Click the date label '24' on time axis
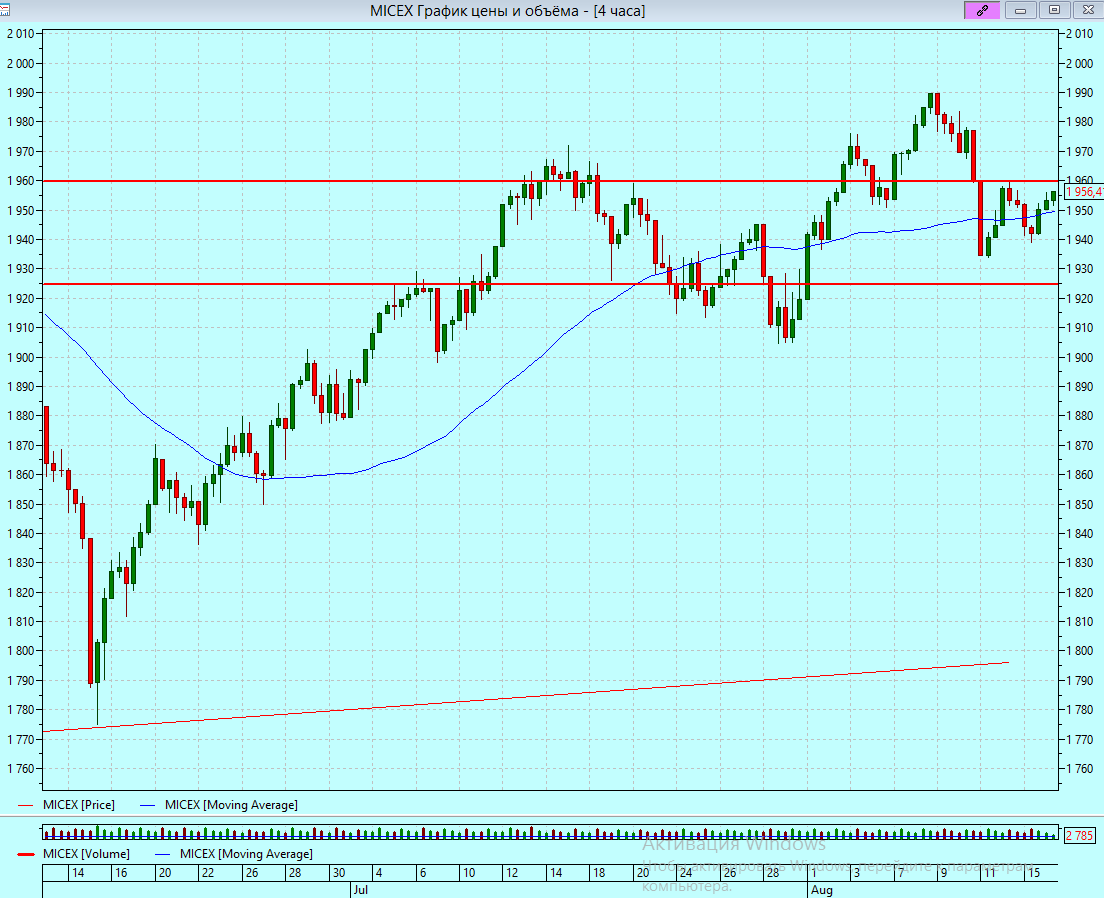The height and width of the screenshot is (898, 1104). pos(686,873)
